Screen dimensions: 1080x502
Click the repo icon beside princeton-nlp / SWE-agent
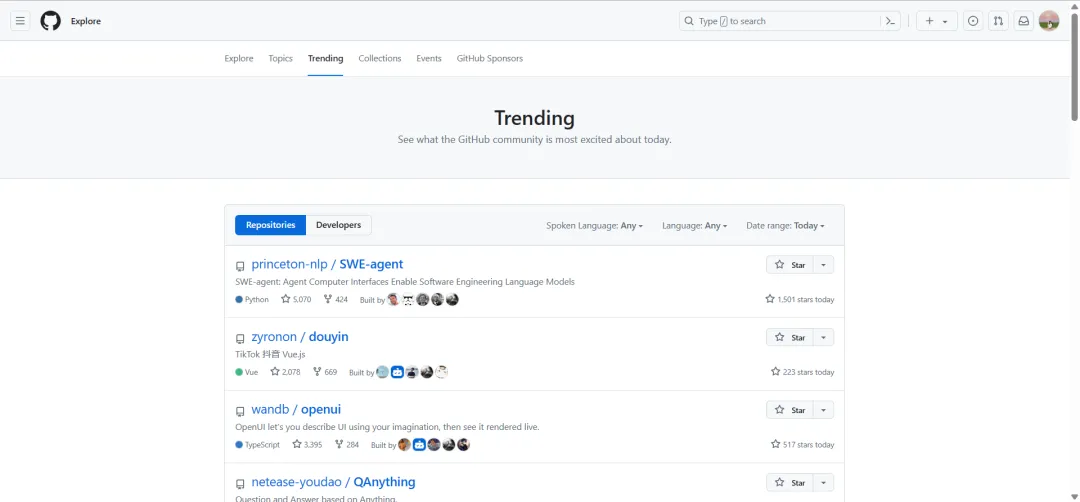(x=240, y=266)
